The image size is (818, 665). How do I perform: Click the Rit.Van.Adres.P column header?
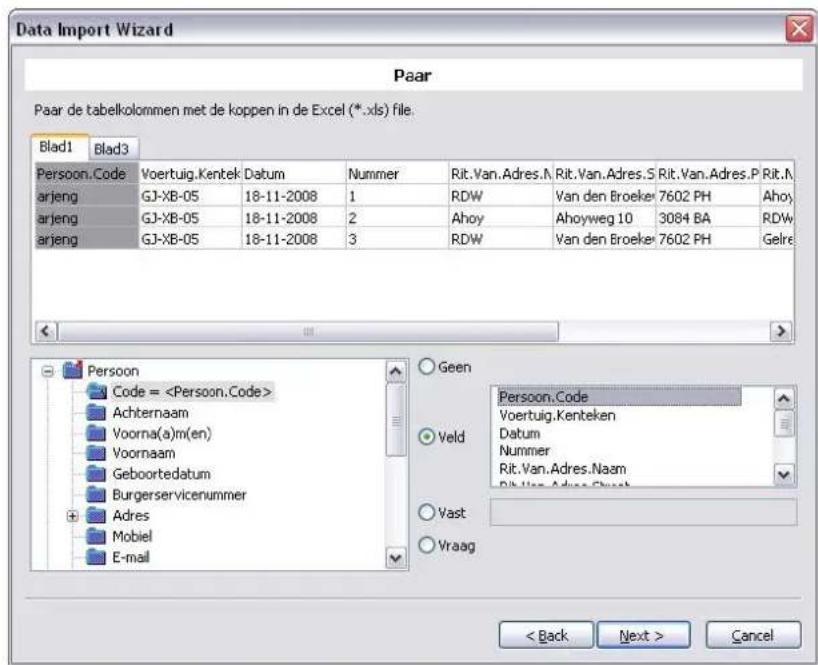pyautogui.click(x=707, y=174)
